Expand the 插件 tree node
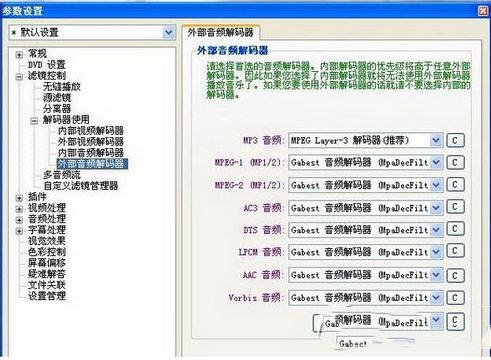This screenshot has width=491, height=360. [x=19, y=198]
